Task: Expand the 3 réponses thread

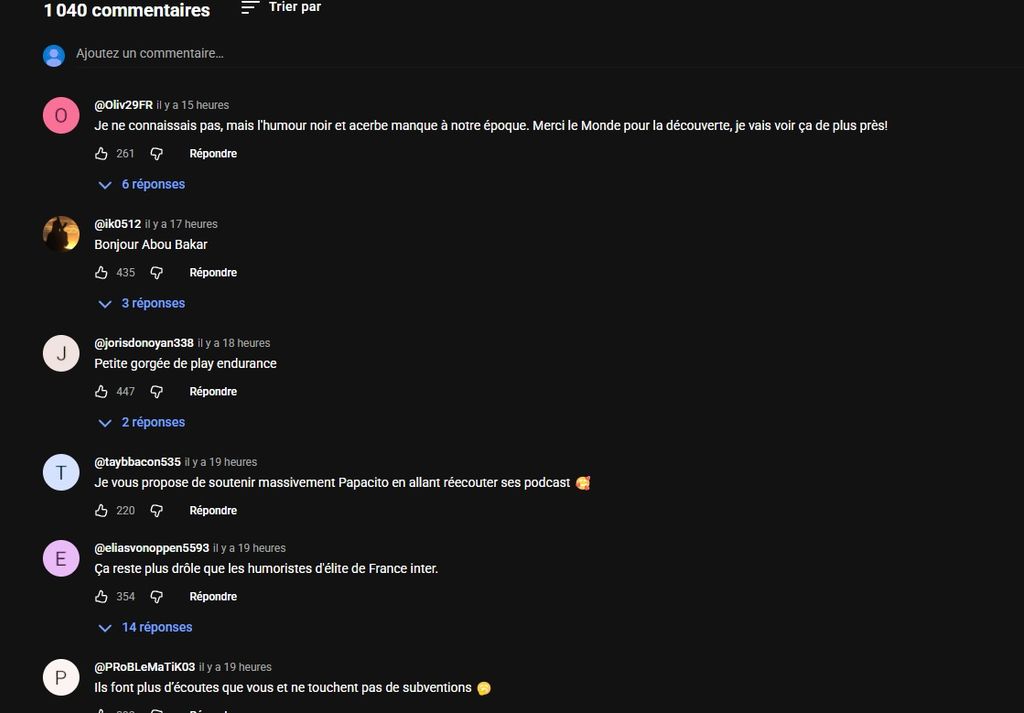Action: point(141,303)
